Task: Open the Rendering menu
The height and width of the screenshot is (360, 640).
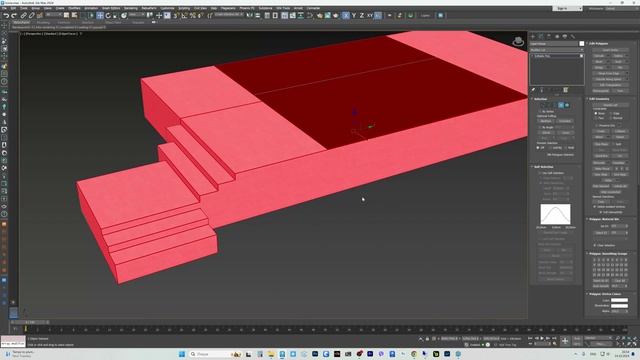Action: [x=131, y=8]
